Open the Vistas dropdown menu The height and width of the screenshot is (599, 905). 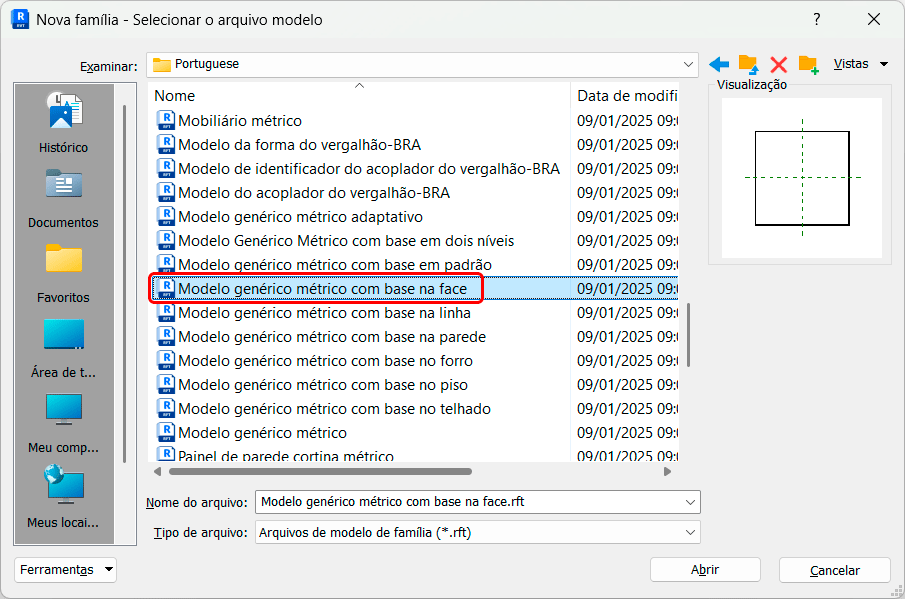(x=860, y=64)
